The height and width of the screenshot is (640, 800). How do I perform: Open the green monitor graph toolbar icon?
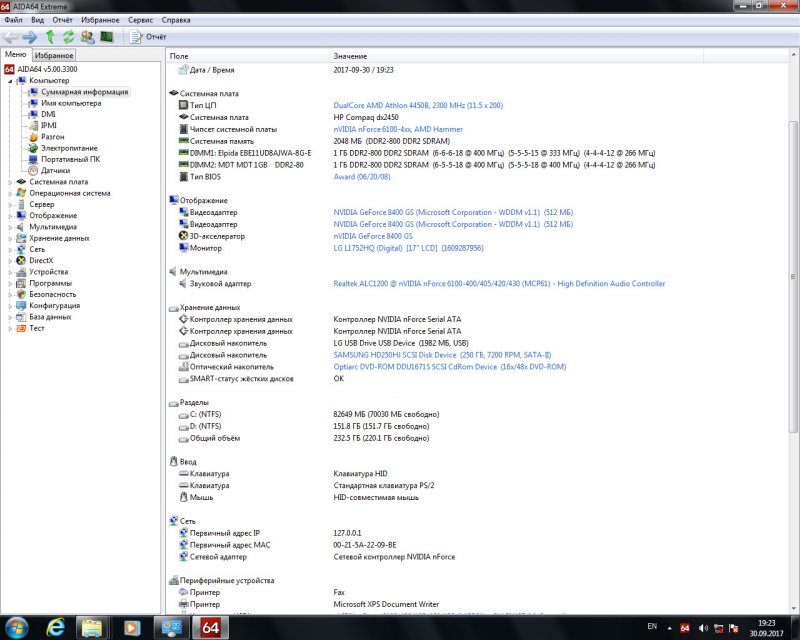pos(106,37)
